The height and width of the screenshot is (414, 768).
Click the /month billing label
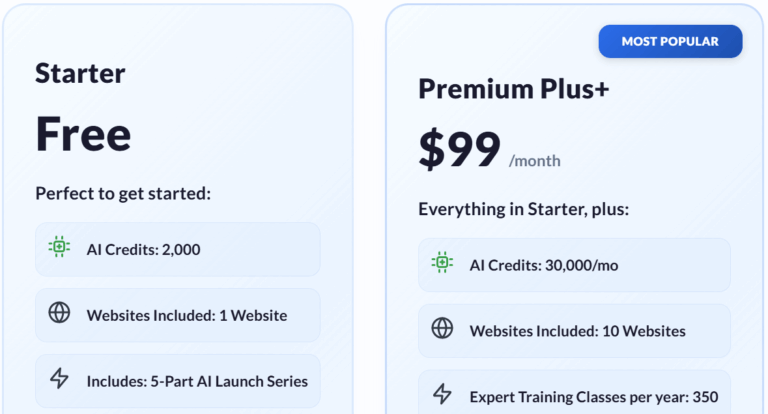point(535,160)
